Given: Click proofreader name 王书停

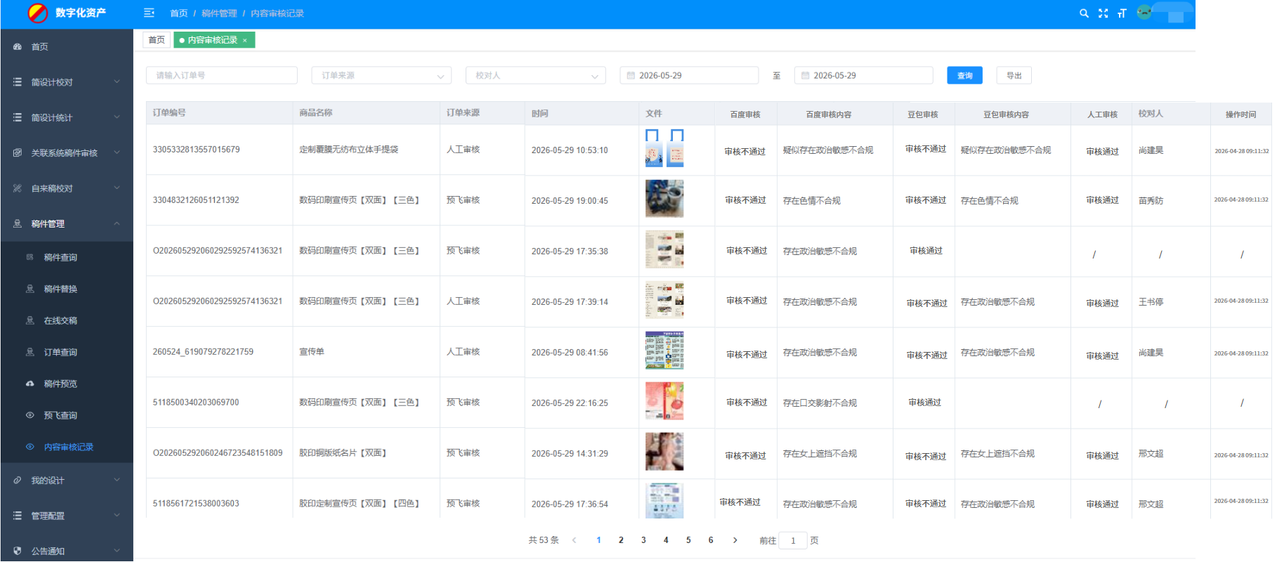Looking at the screenshot, I should [1151, 302].
